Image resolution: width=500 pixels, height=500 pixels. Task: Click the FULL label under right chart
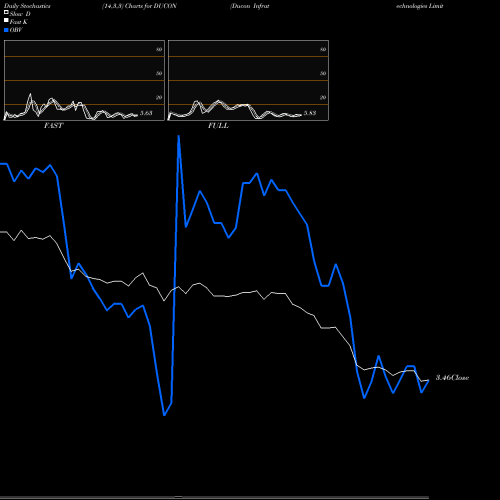[218, 126]
